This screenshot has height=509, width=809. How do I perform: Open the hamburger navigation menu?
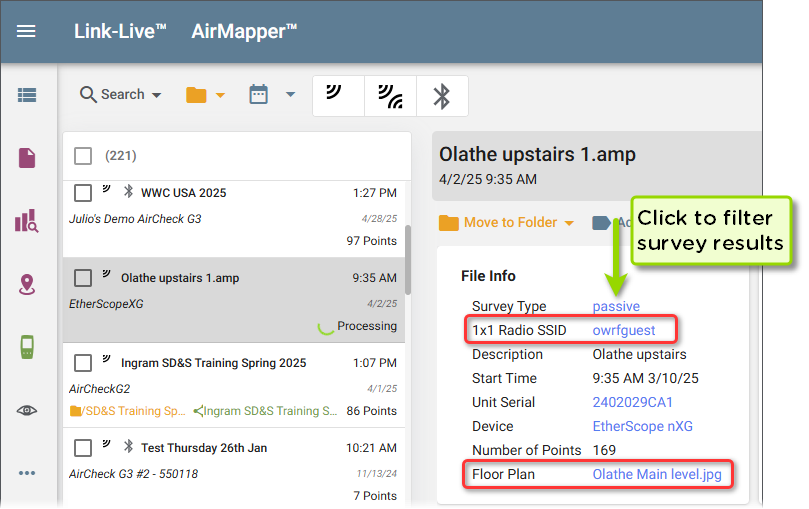(26, 31)
